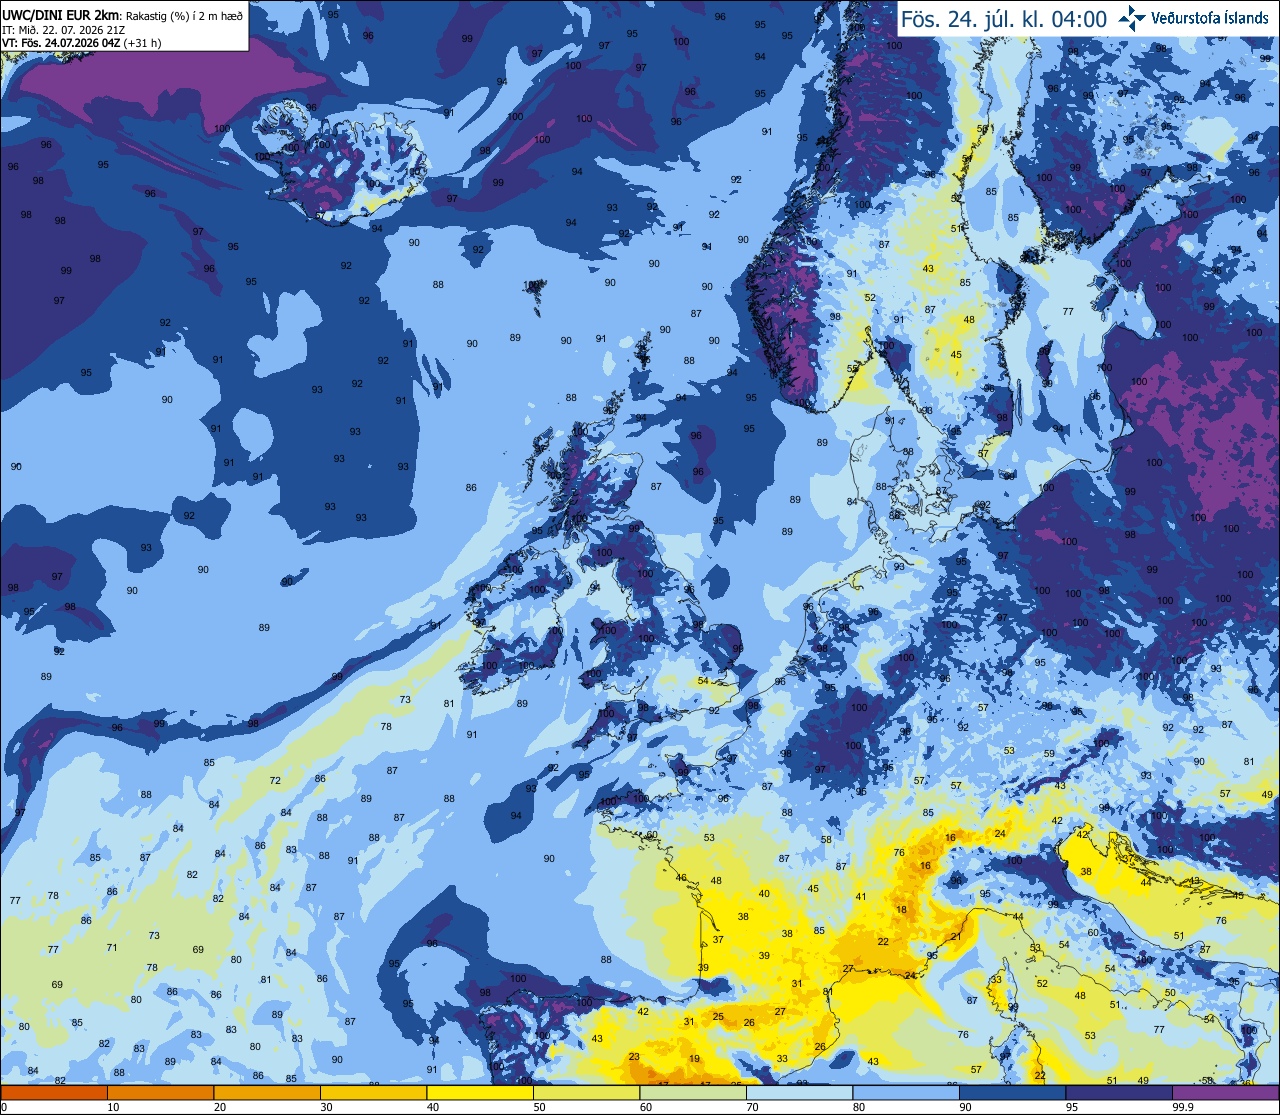Select the 95–99.9 navy legend swatch
This screenshot has height=1115, width=1280.
[1118, 1092]
